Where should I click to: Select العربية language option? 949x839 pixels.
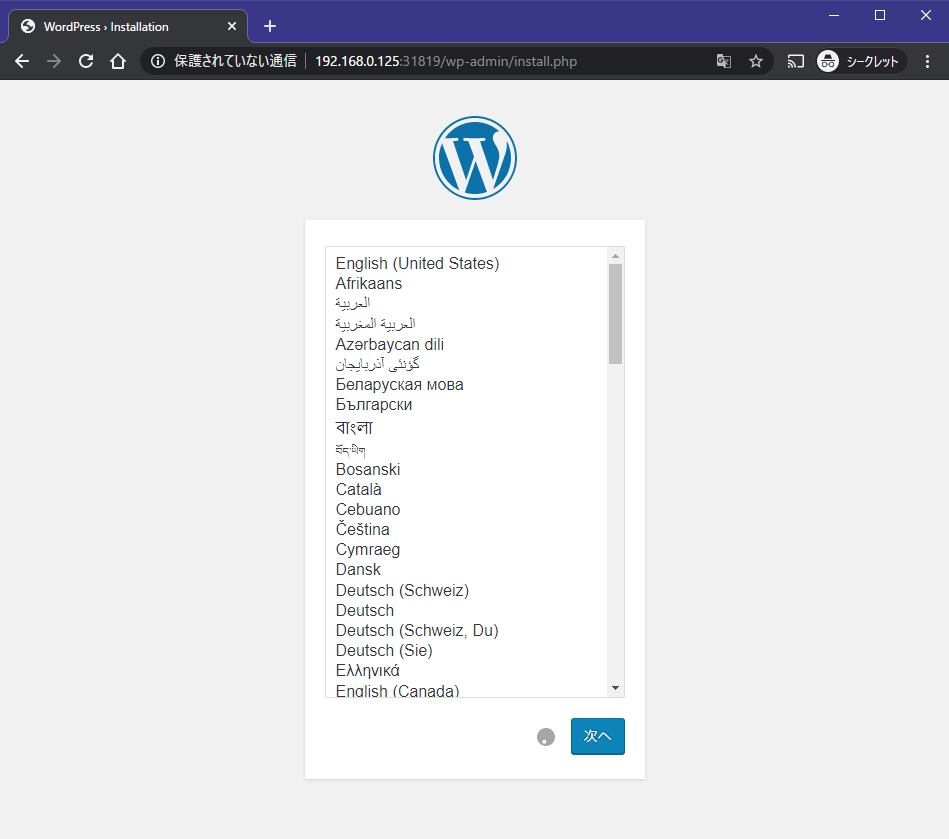[x=466, y=303]
